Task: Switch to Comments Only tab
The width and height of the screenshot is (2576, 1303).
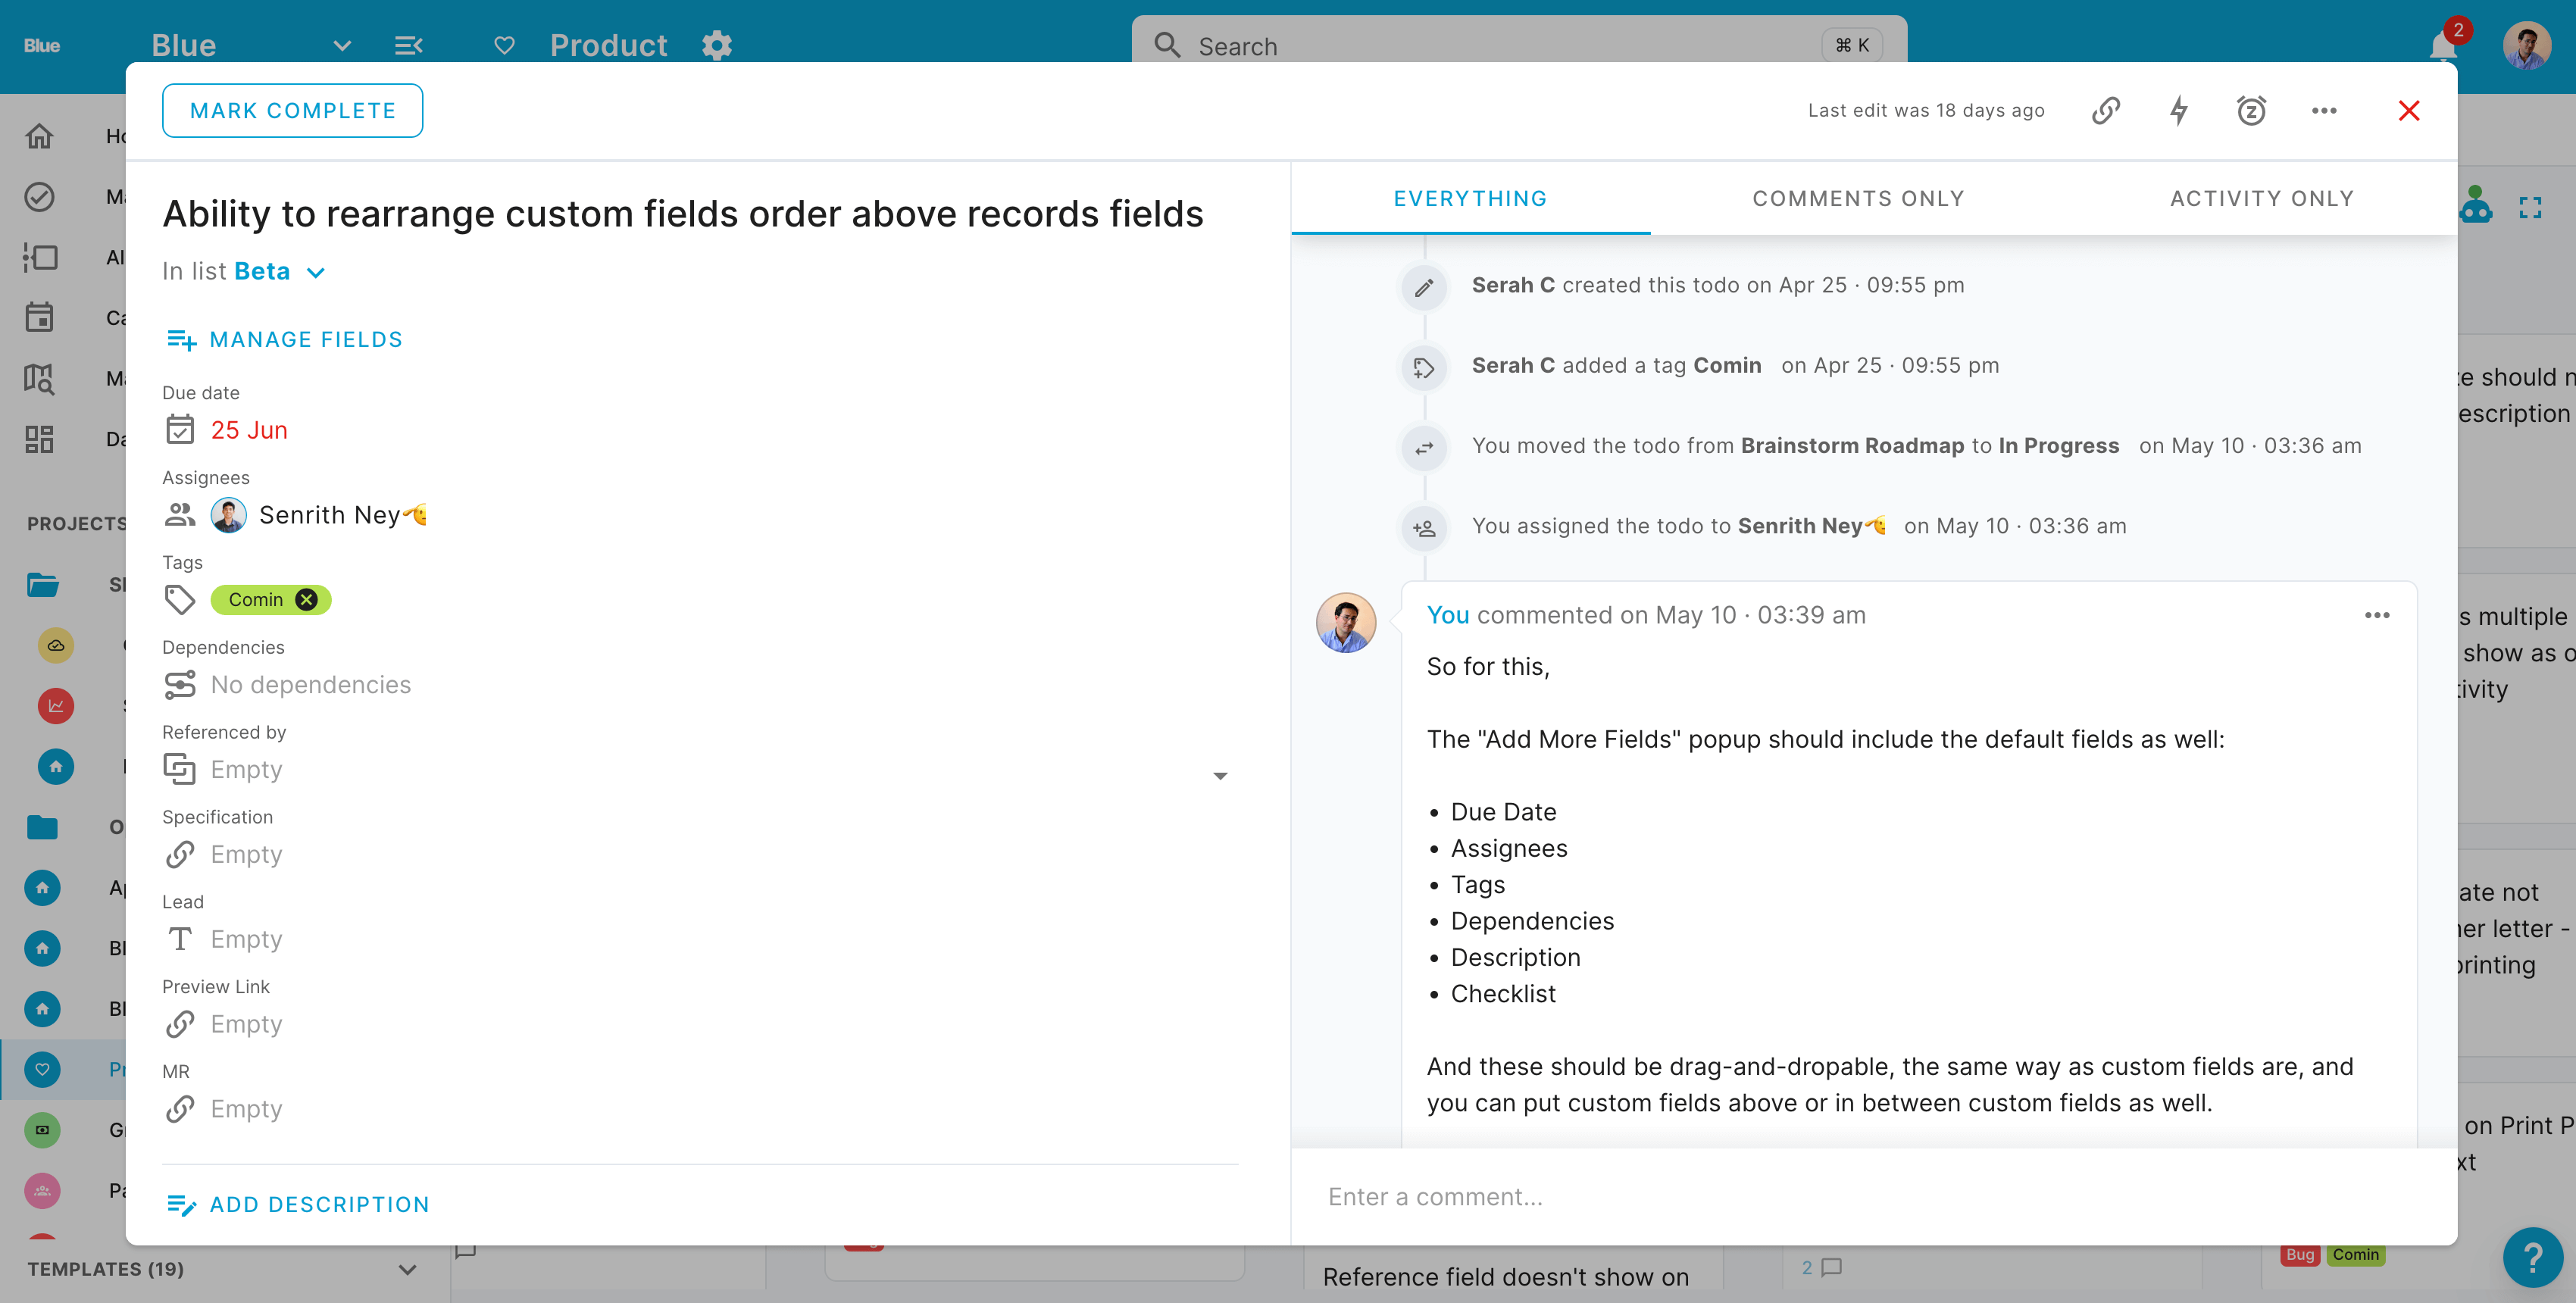Action: click(1858, 198)
